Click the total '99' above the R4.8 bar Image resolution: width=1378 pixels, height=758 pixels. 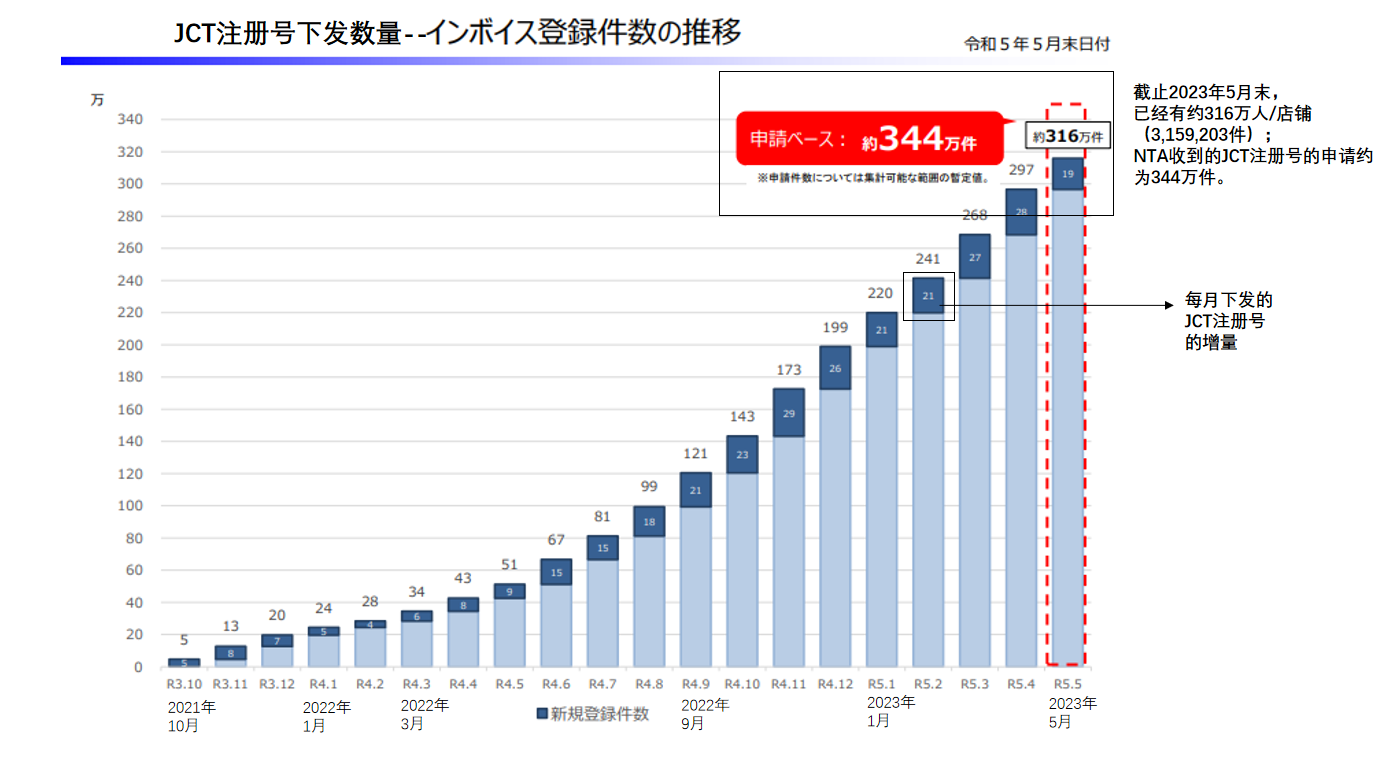pyautogui.click(x=649, y=487)
